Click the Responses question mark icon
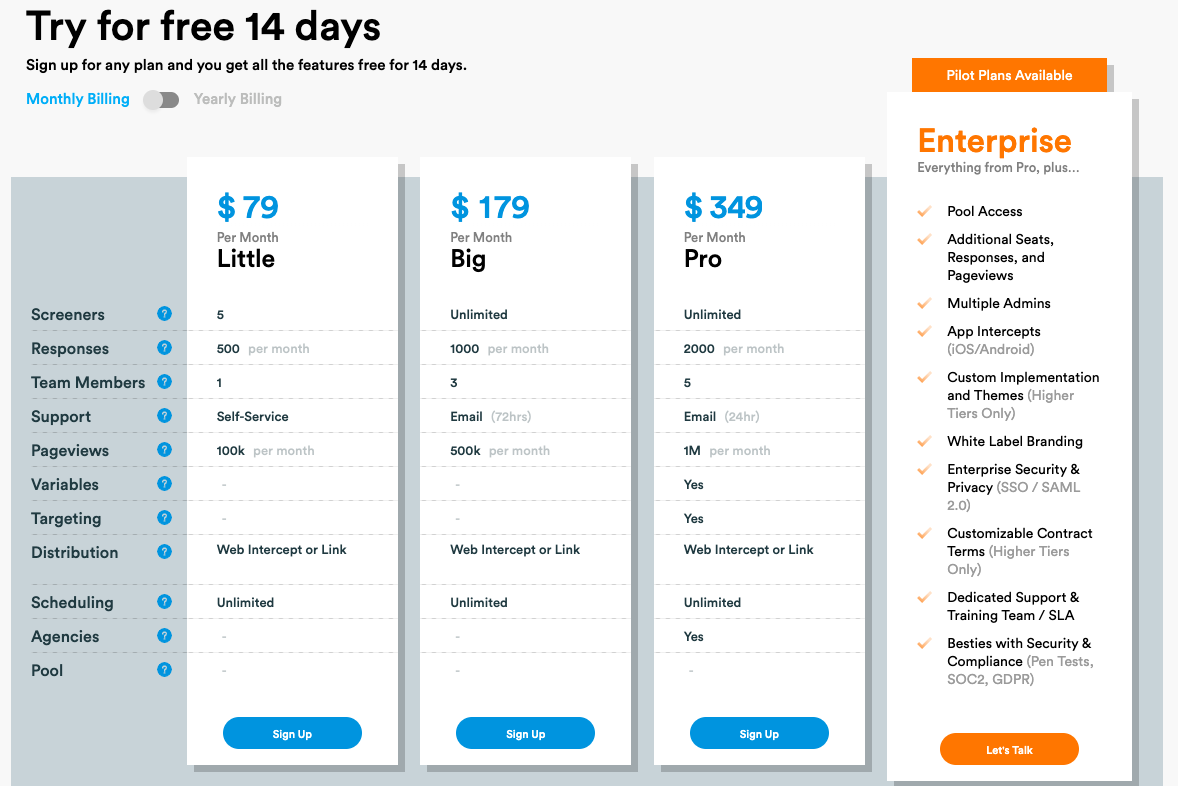Viewport: 1178px width, 786px height. 164,348
